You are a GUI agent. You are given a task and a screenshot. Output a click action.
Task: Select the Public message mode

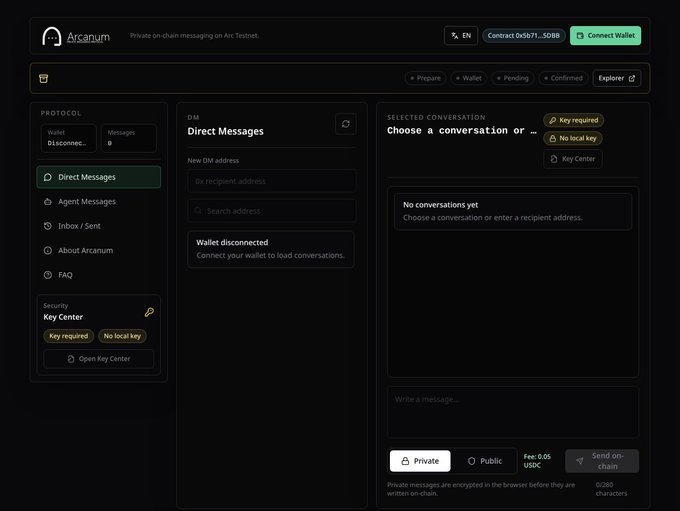pyautogui.click(x=484, y=461)
